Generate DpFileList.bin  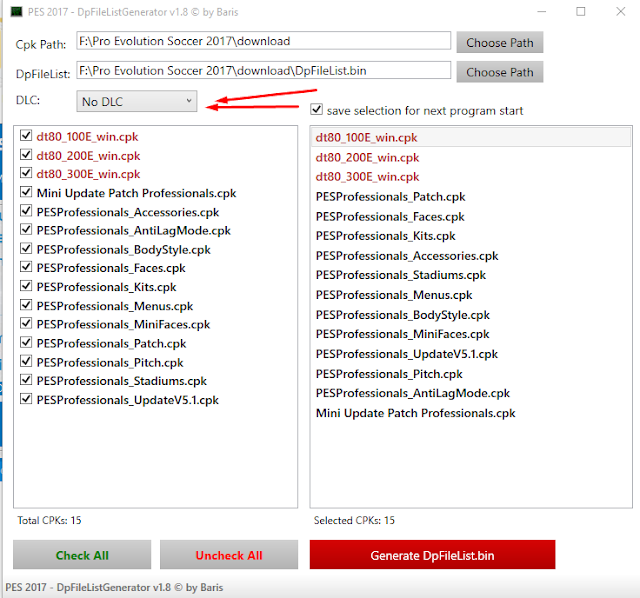pos(432,555)
